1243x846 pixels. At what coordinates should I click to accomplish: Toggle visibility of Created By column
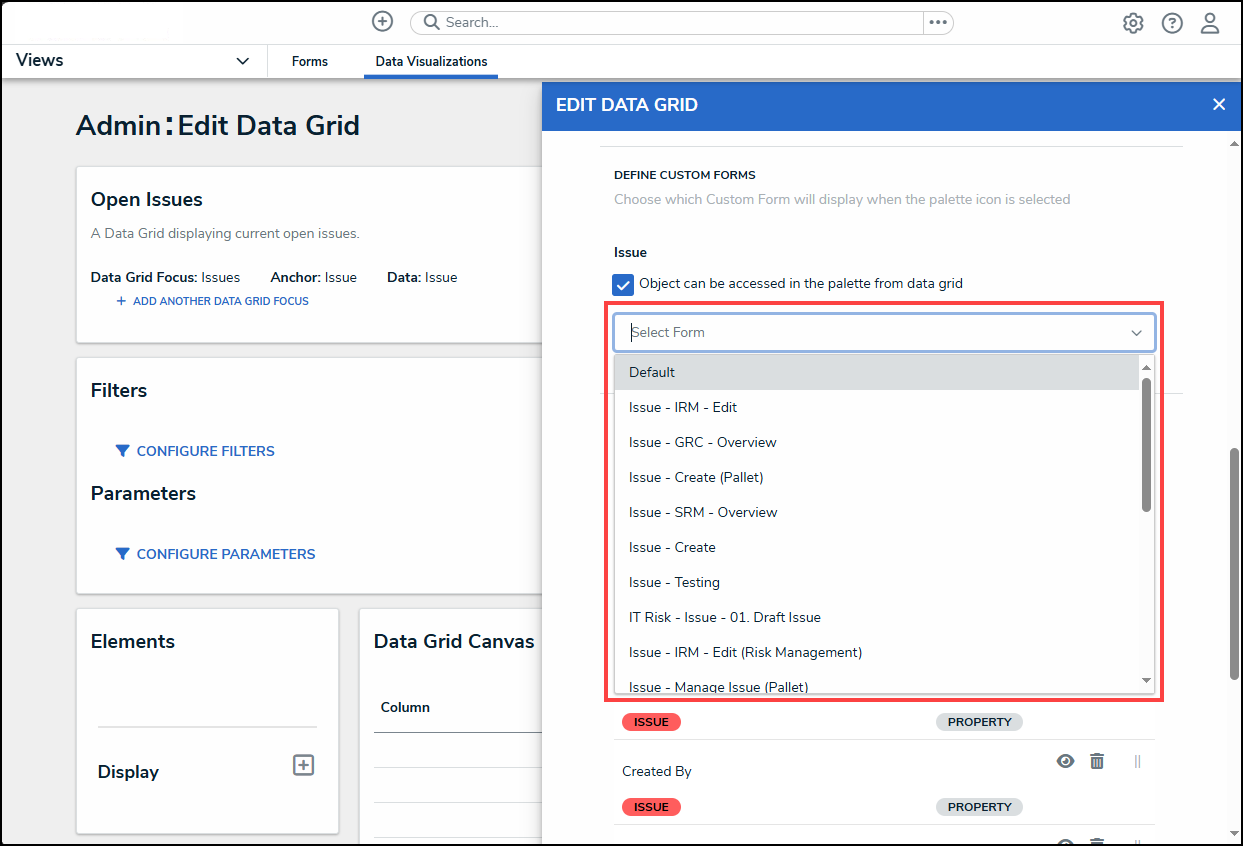[1066, 761]
